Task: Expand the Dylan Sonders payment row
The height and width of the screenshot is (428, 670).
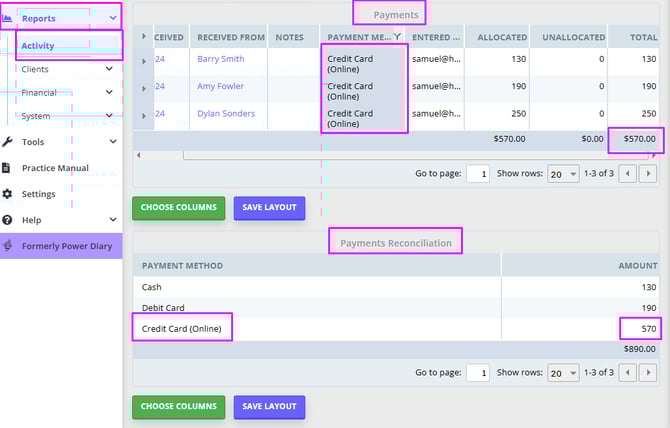Action: click(x=143, y=115)
